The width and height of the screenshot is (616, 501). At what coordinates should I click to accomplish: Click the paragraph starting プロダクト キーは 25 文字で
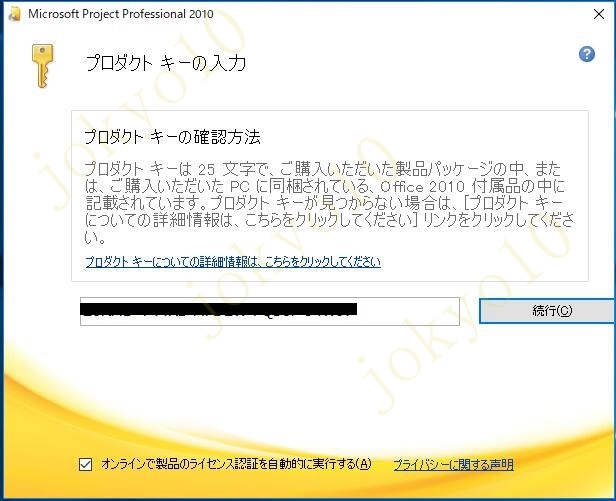(329, 203)
